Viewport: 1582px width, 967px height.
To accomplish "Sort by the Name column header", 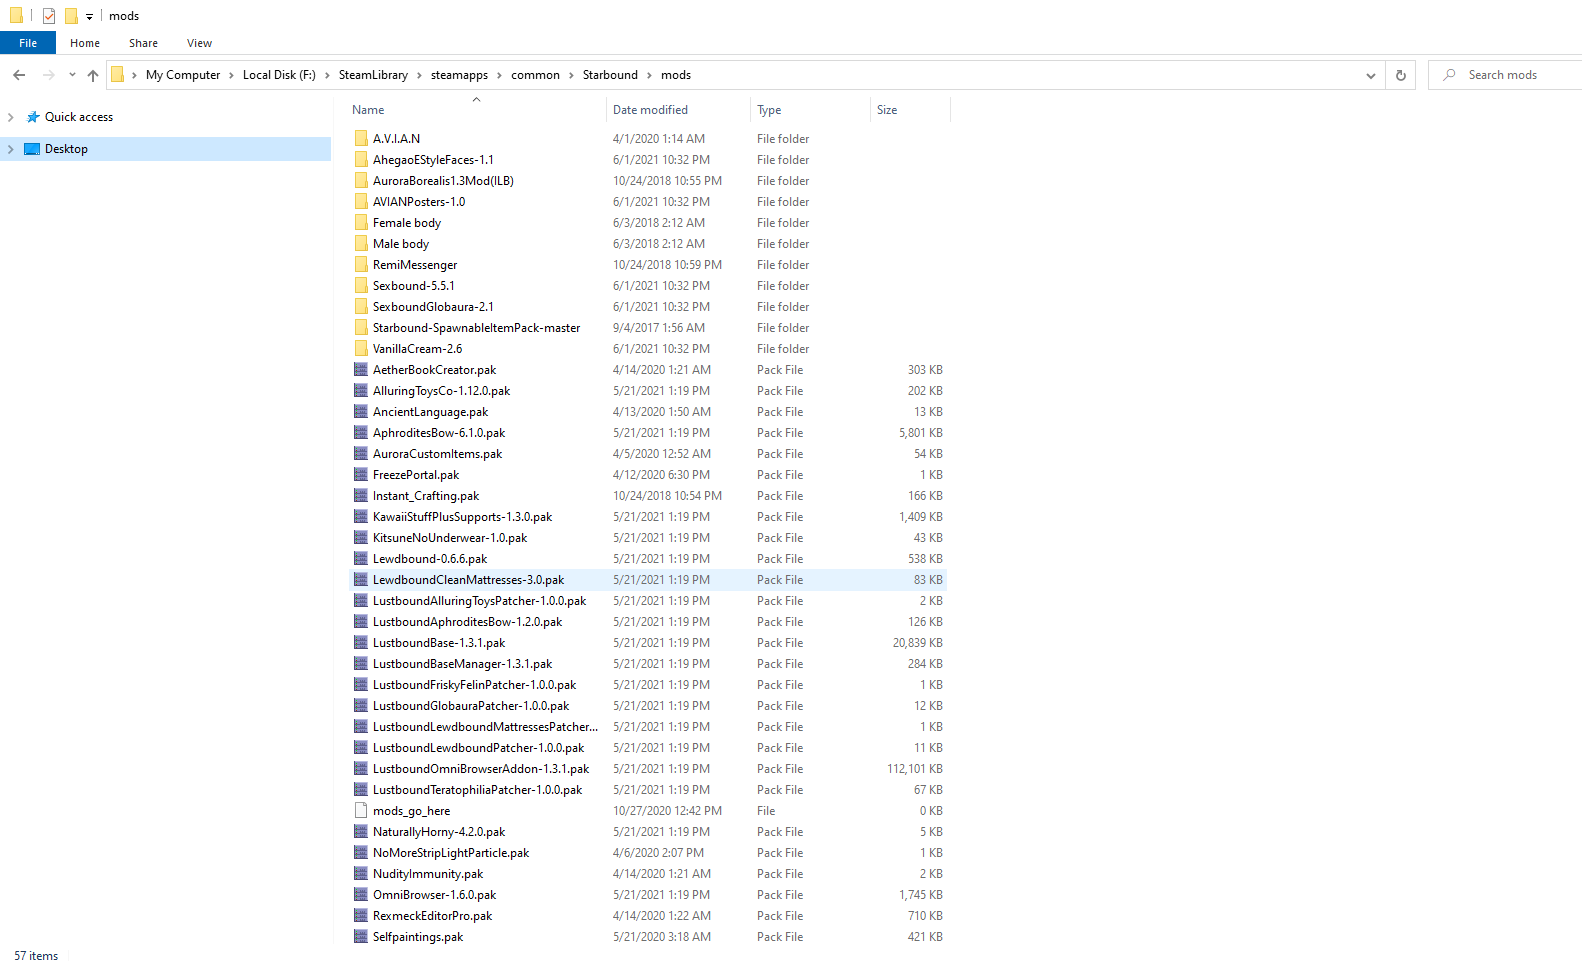I will tap(368, 110).
